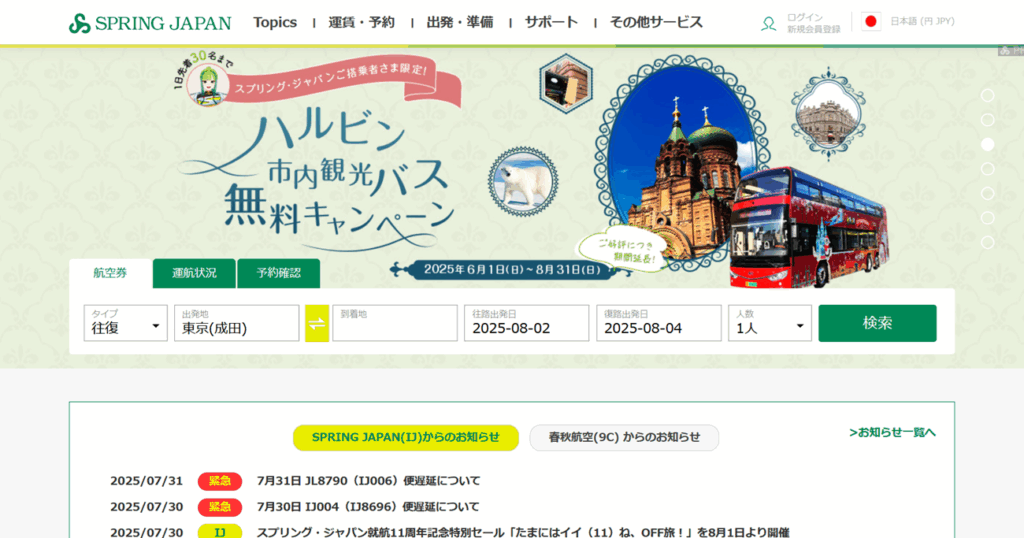Click the double-decker bus banner image
1024x538 pixels.
click(x=810, y=228)
